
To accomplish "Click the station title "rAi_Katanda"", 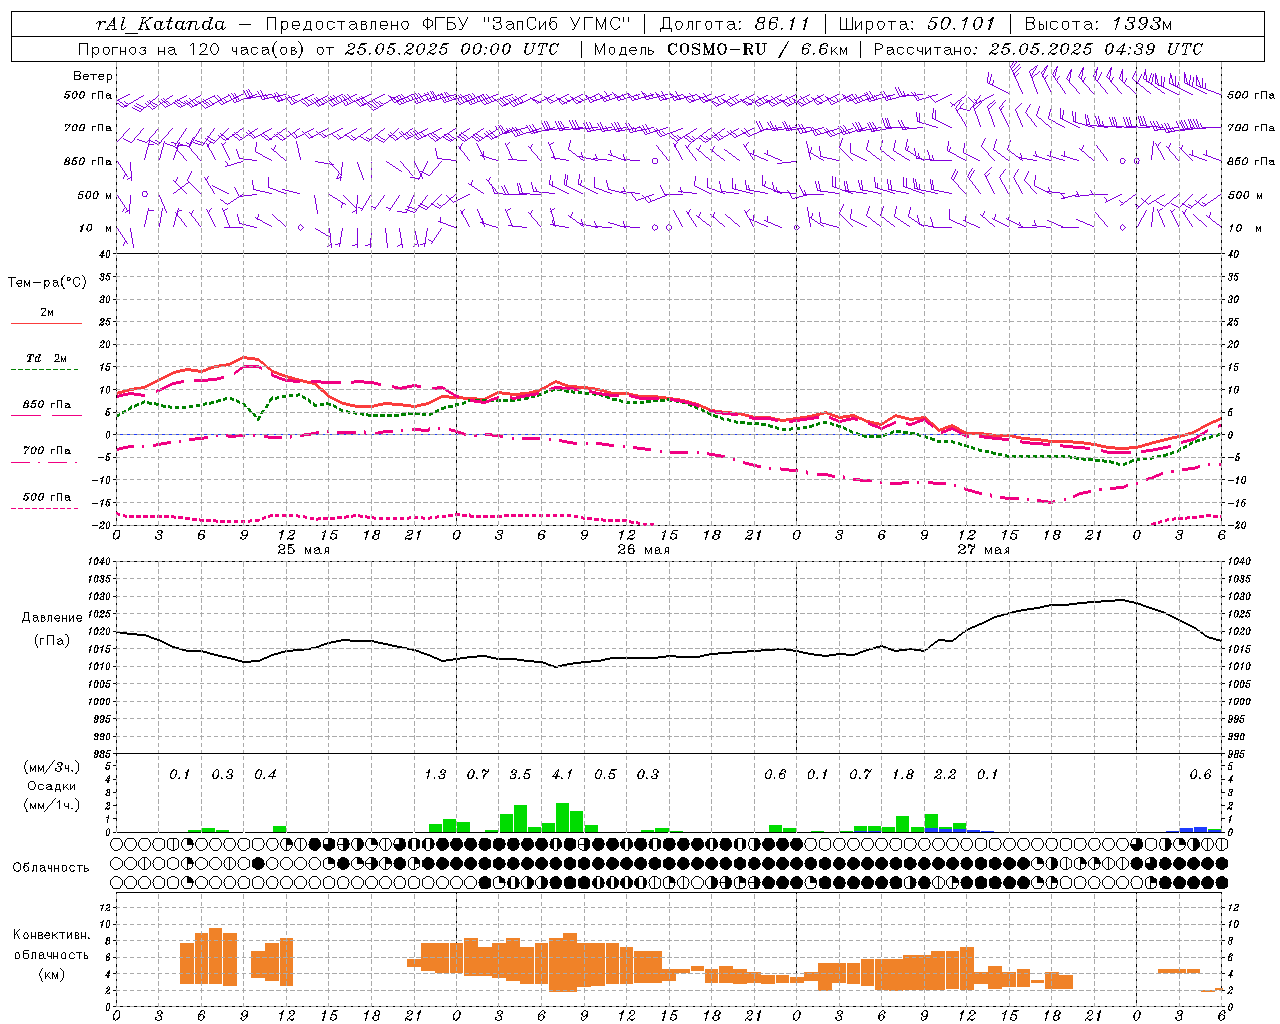I will point(161,24).
